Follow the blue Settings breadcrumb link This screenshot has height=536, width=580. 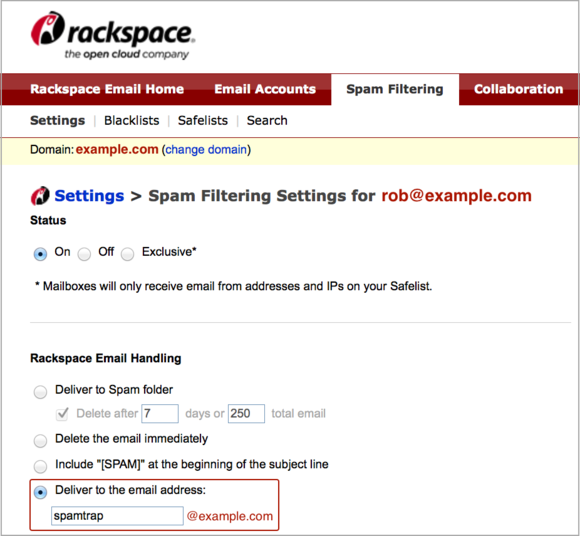(x=89, y=196)
